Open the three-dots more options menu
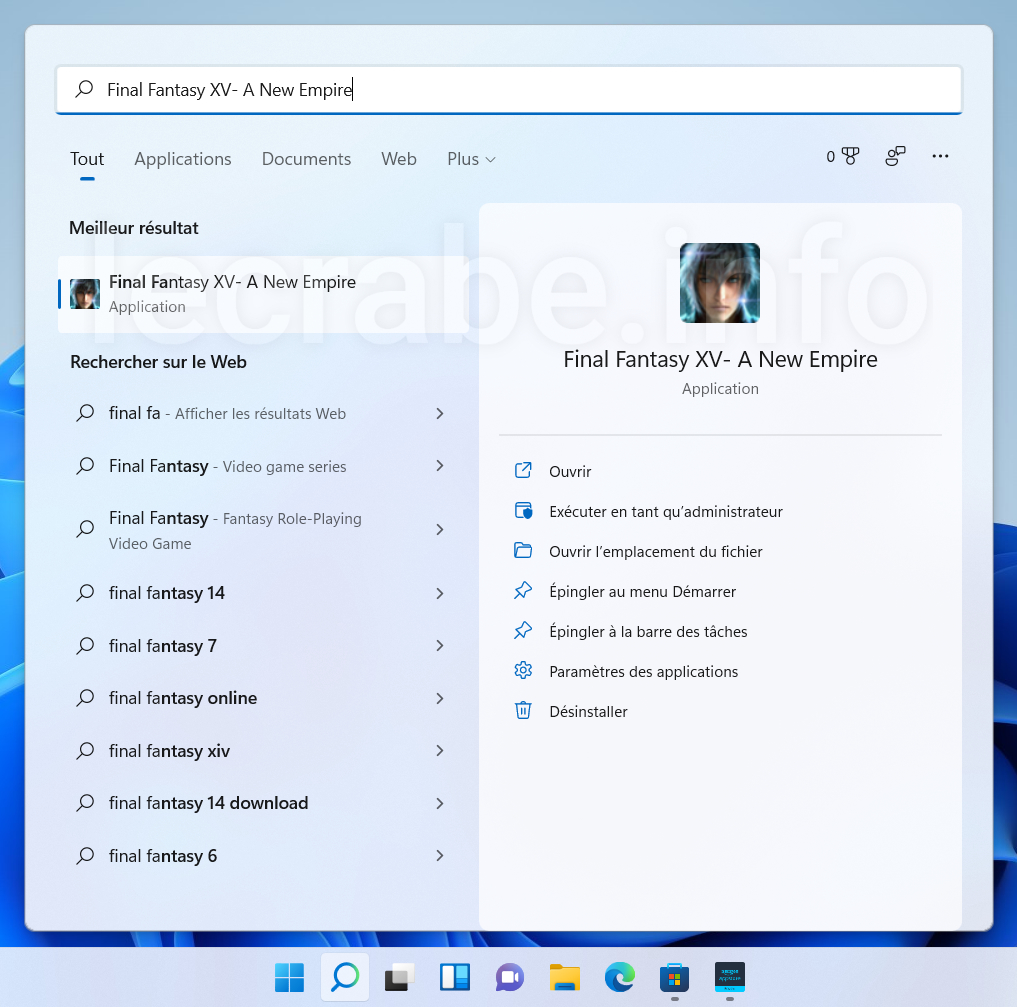The height and width of the screenshot is (1007, 1017). [940, 156]
